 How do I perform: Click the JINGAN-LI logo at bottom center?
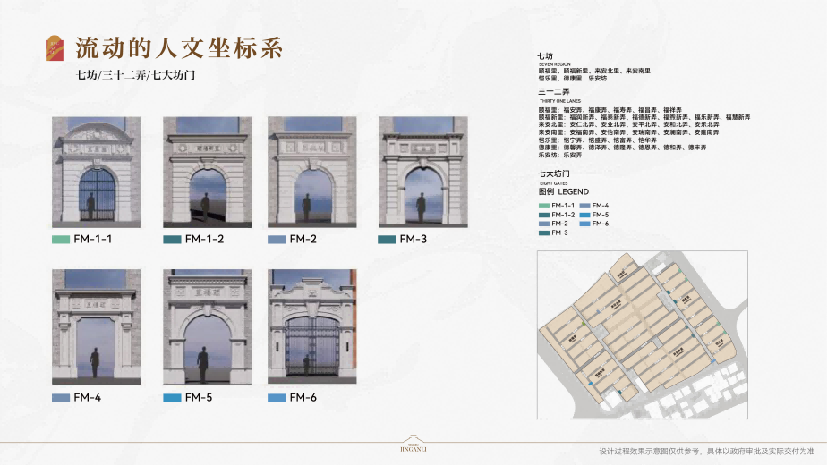pos(413,449)
